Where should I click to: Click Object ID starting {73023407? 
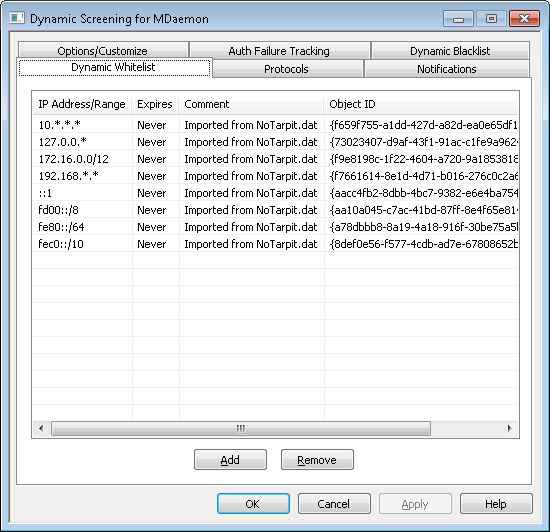(423, 142)
